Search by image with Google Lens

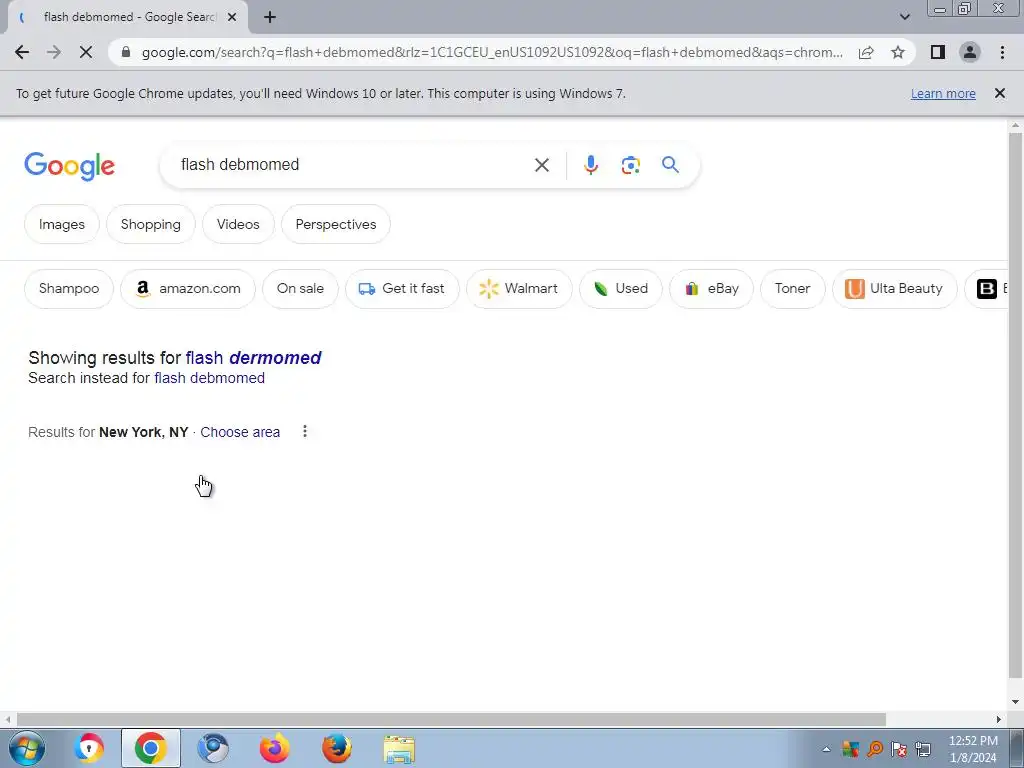pyautogui.click(x=630, y=165)
